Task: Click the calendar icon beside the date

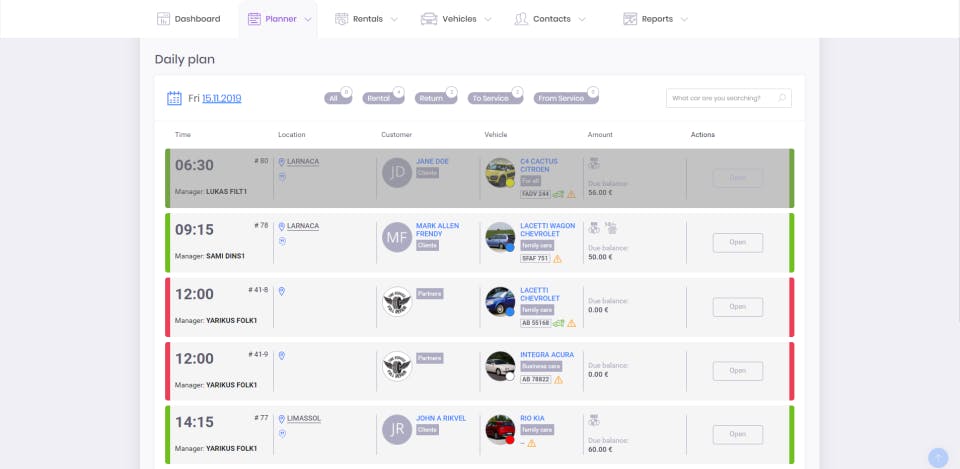Action: 174,98
